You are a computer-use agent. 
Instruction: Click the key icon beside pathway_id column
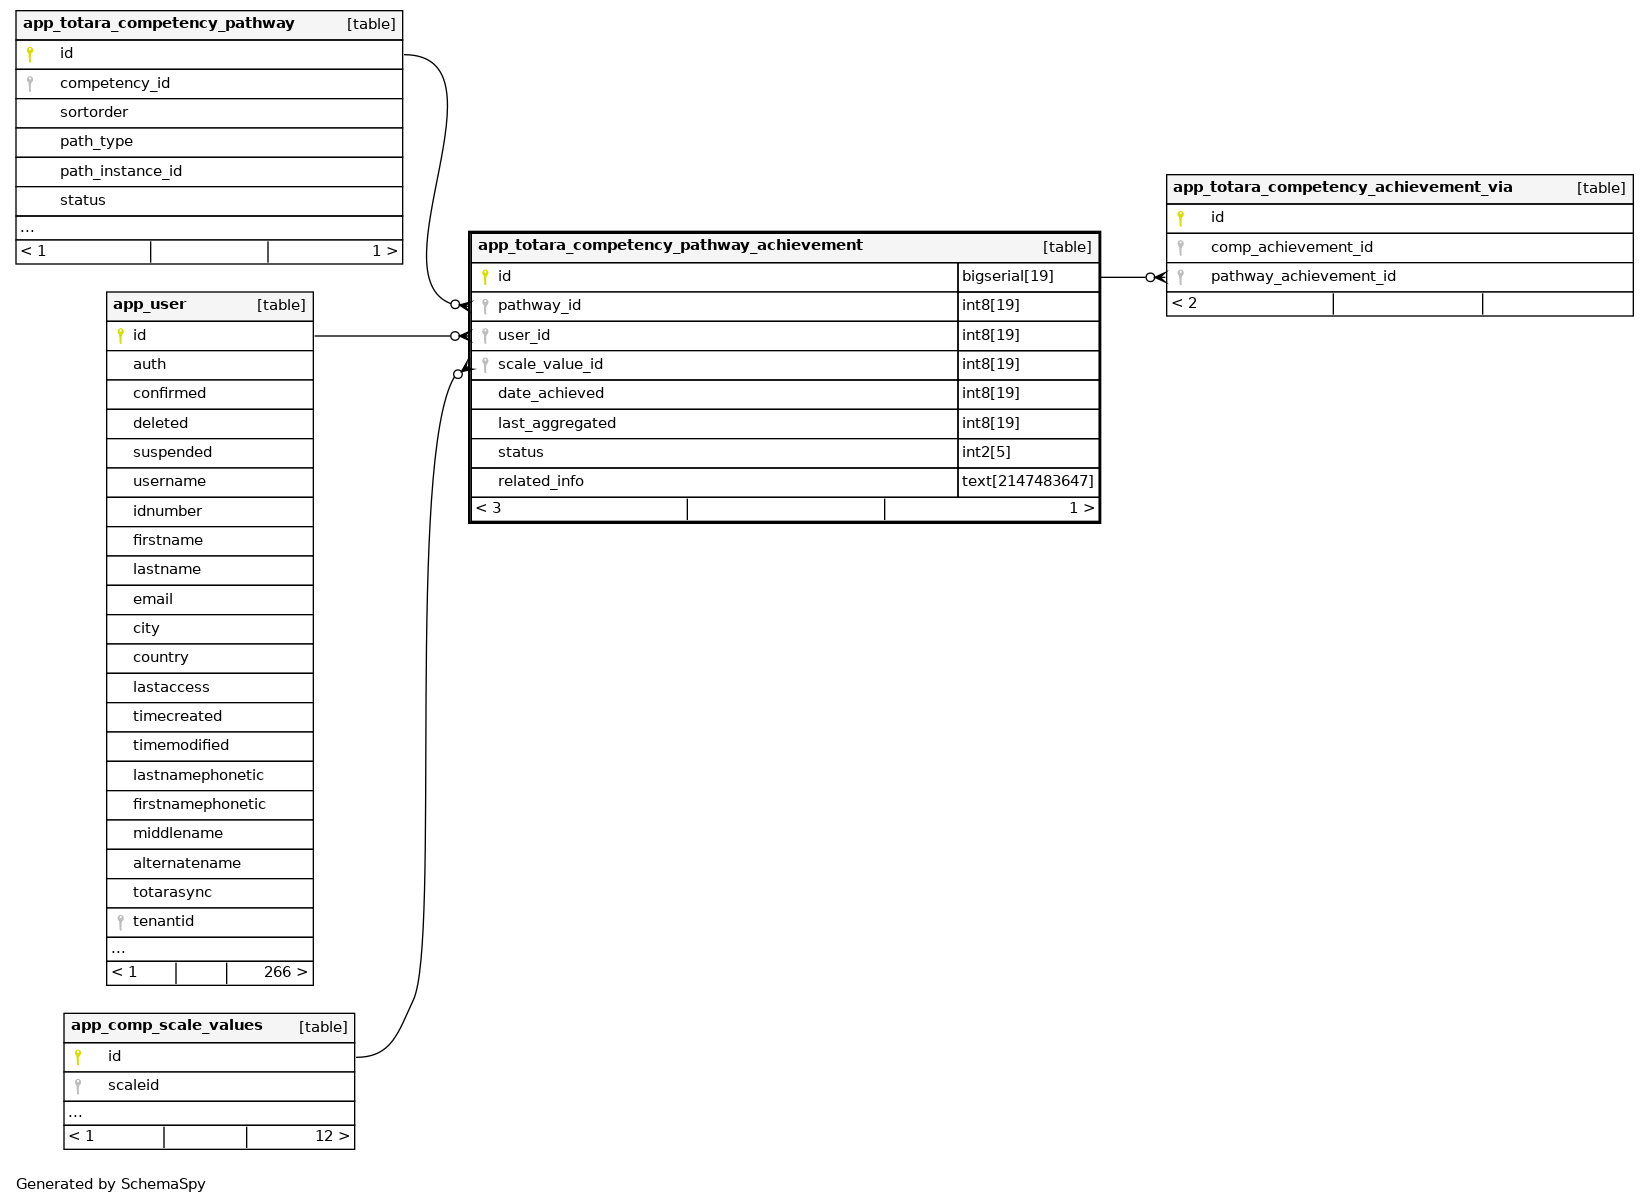click(x=485, y=306)
